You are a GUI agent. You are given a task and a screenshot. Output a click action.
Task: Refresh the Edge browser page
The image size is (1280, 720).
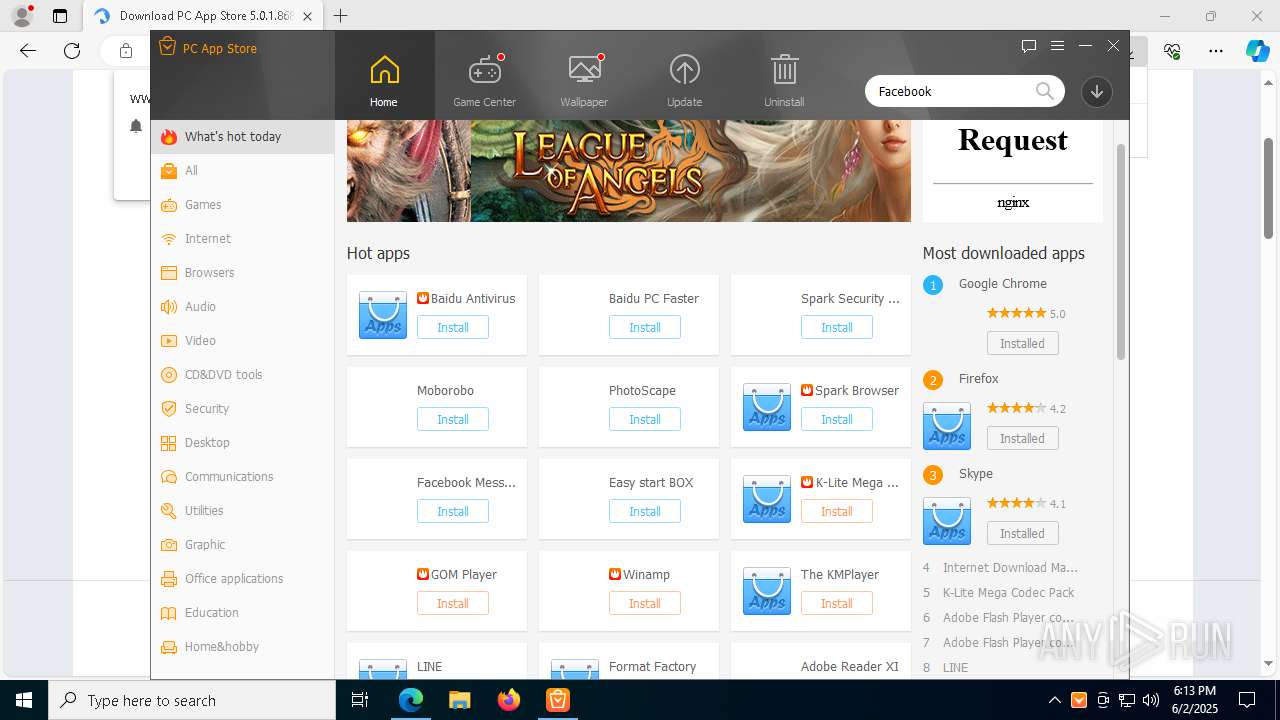(72, 51)
